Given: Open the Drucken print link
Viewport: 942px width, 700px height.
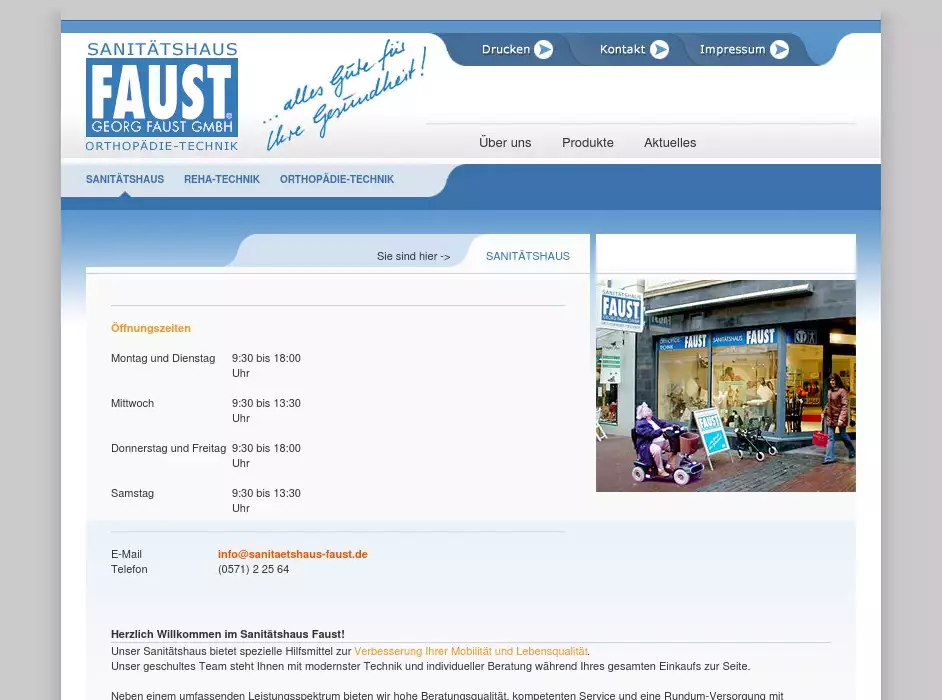Looking at the screenshot, I should coord(505,49).
